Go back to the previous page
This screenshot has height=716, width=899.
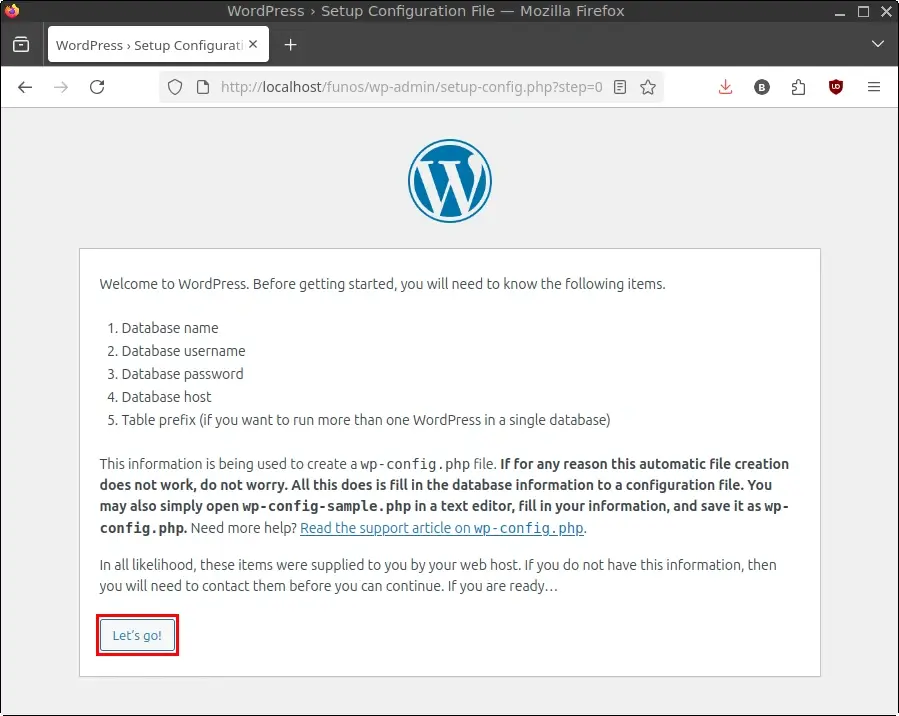click(25, 87)
